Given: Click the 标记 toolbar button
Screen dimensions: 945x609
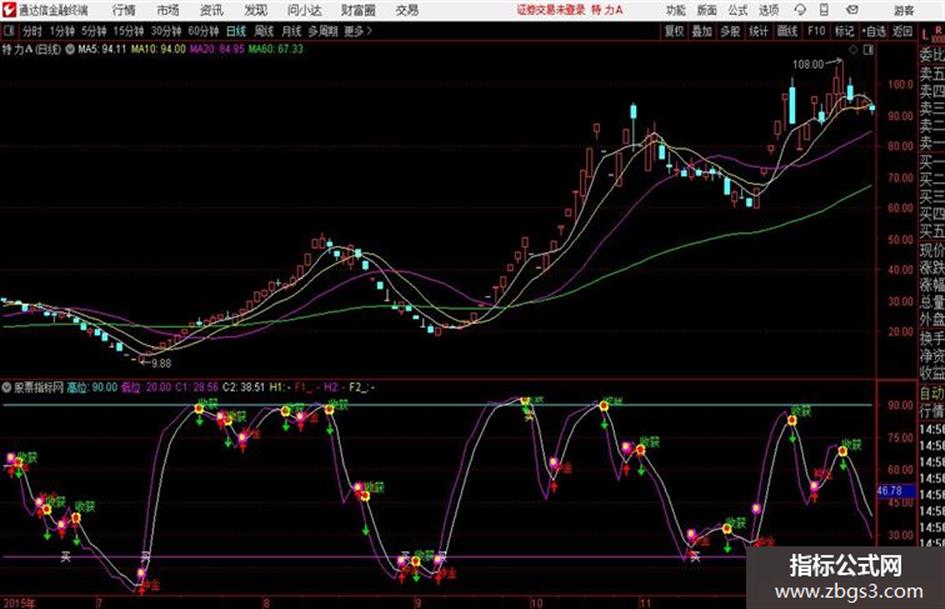Looking at the screenshot, I should point(844,31).
